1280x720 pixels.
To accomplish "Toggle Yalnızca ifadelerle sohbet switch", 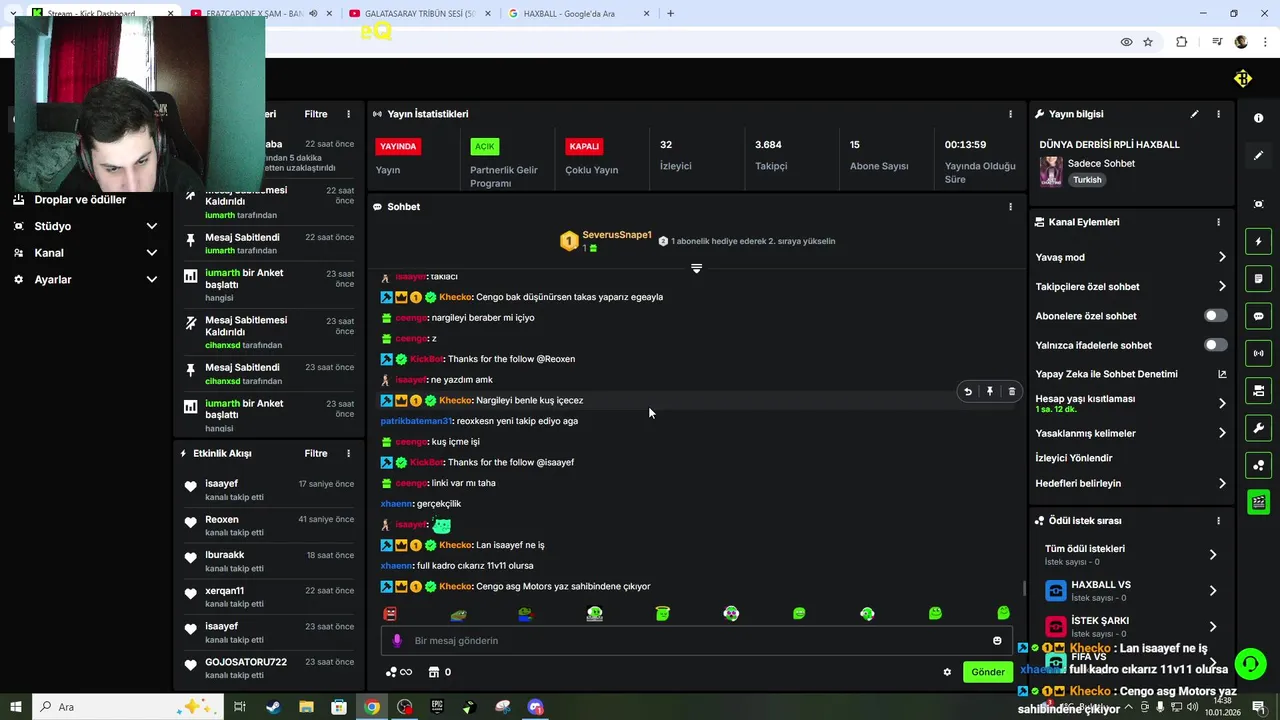I will pos(1215,345).
